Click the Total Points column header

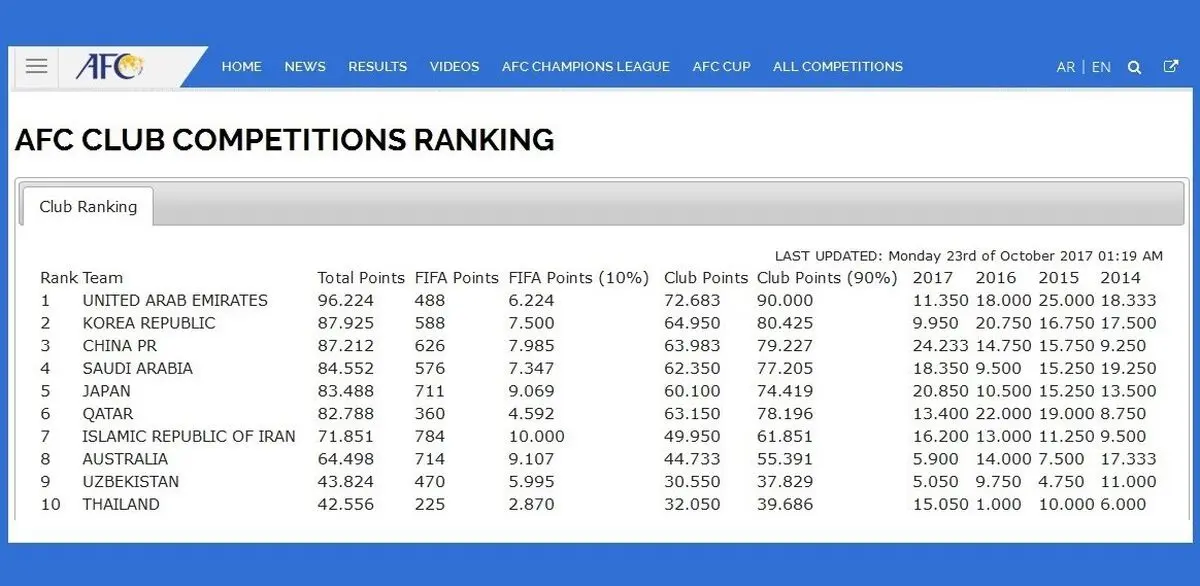pyautogui.click(x=361, y=278)
